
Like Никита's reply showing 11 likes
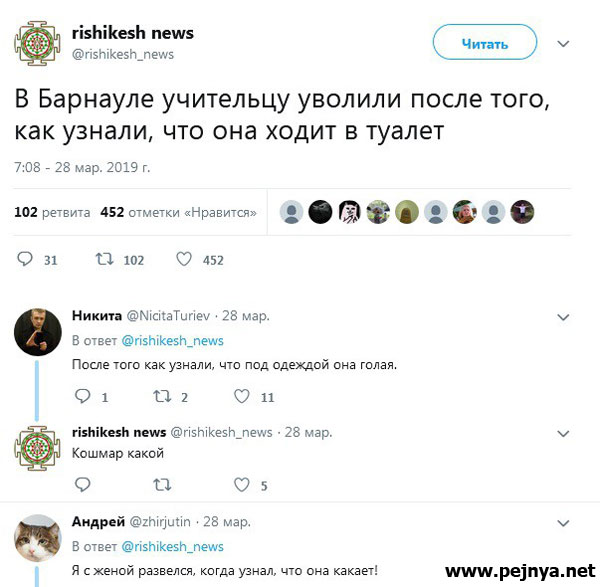(x=242, y=396)
